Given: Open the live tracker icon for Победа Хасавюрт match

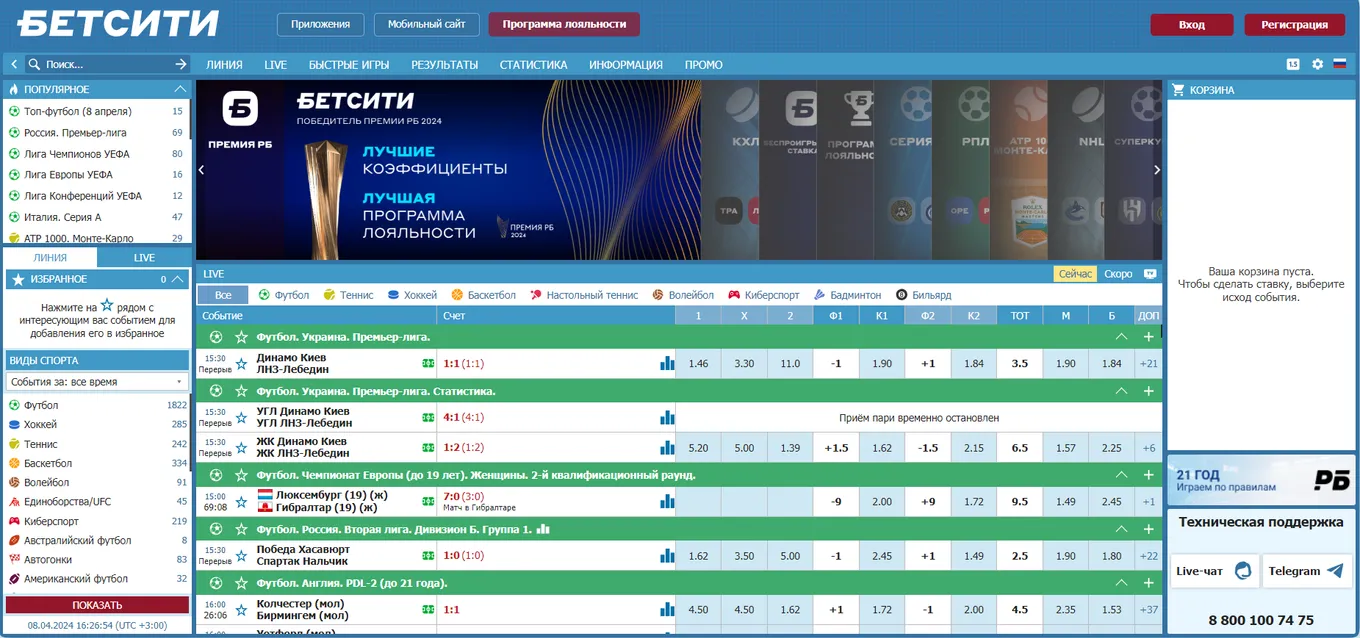Looking at the screenshot, I should pos(428,556).
